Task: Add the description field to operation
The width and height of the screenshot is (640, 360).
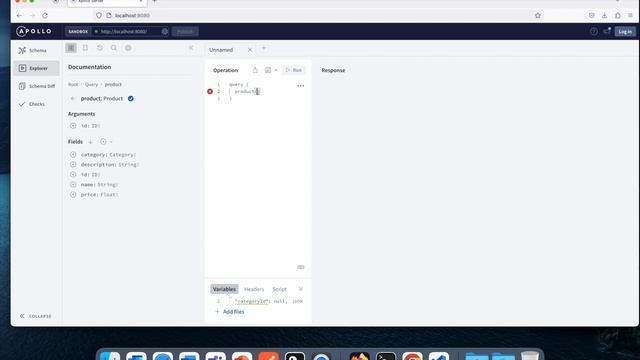Action: pos(73,164)
